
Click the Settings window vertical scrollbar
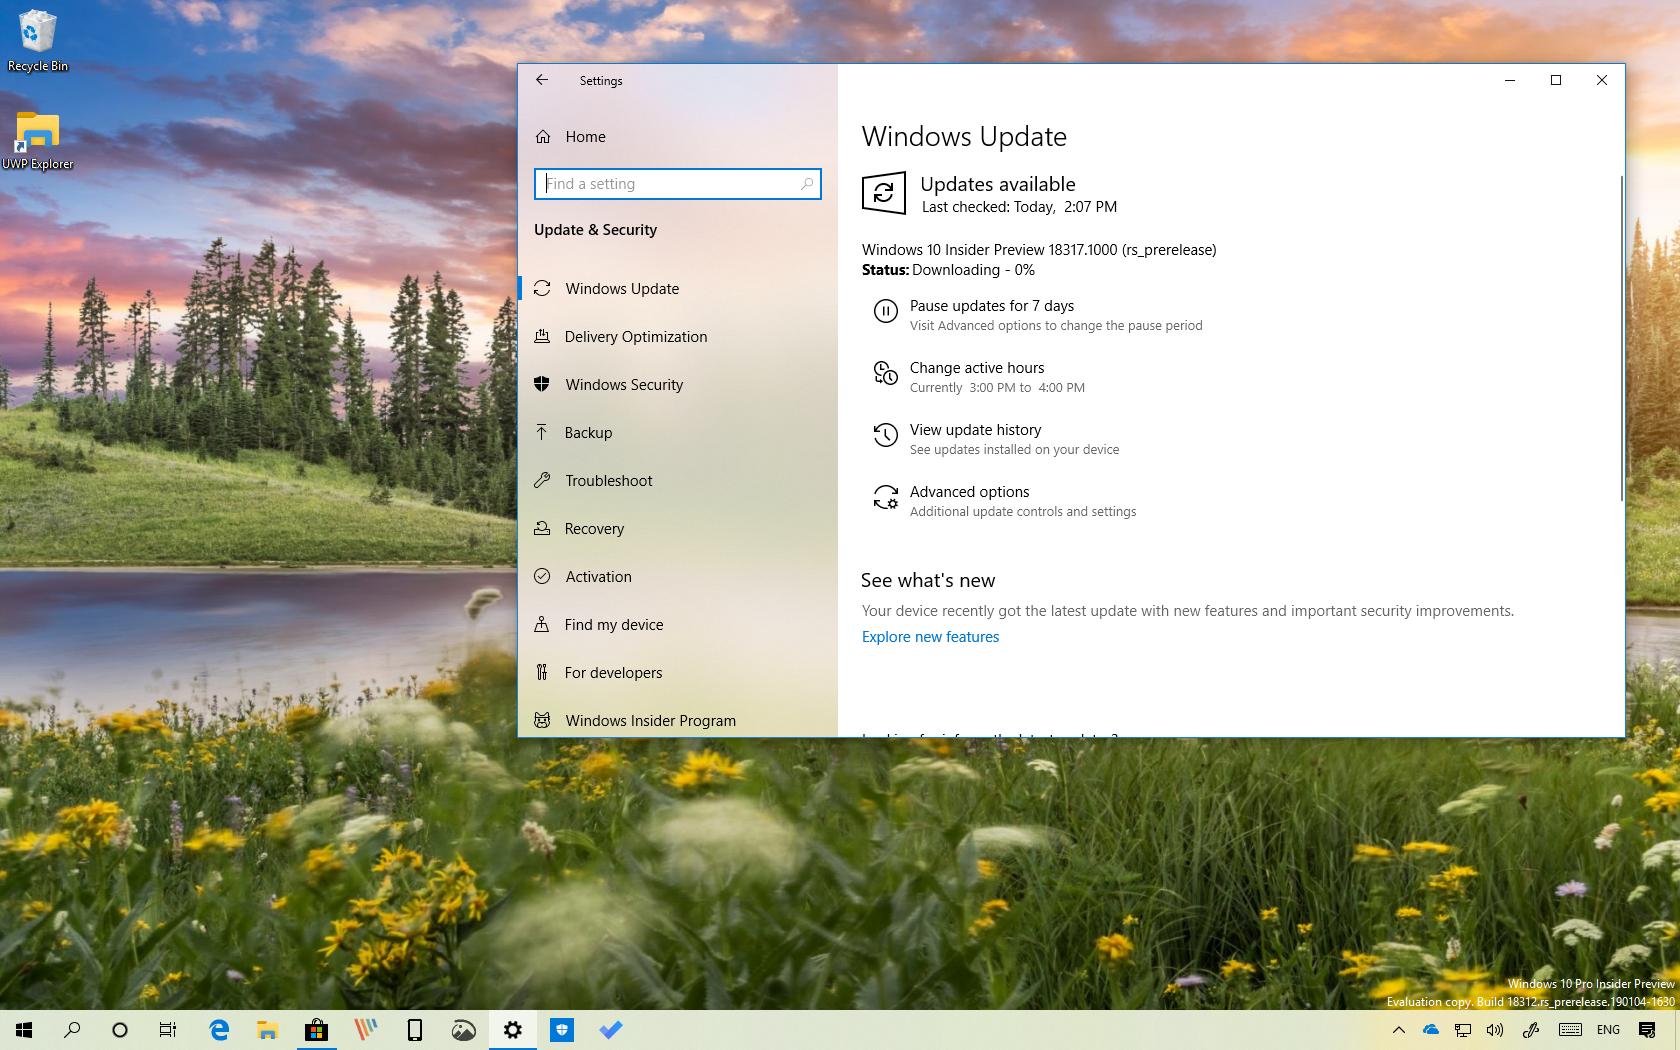(1620, 338)
